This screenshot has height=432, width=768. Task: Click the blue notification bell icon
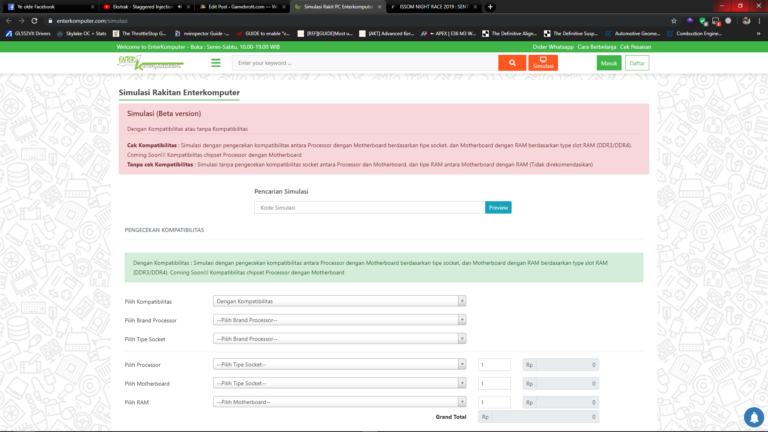(753, 416)
